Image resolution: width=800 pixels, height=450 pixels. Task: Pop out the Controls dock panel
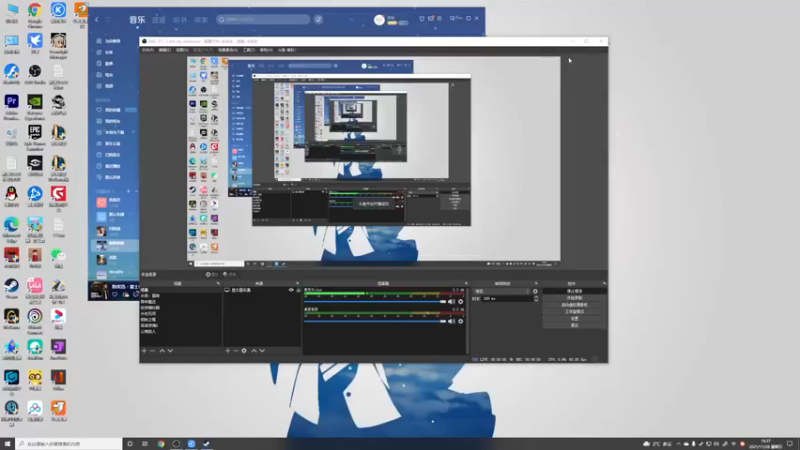pos(604,283)
